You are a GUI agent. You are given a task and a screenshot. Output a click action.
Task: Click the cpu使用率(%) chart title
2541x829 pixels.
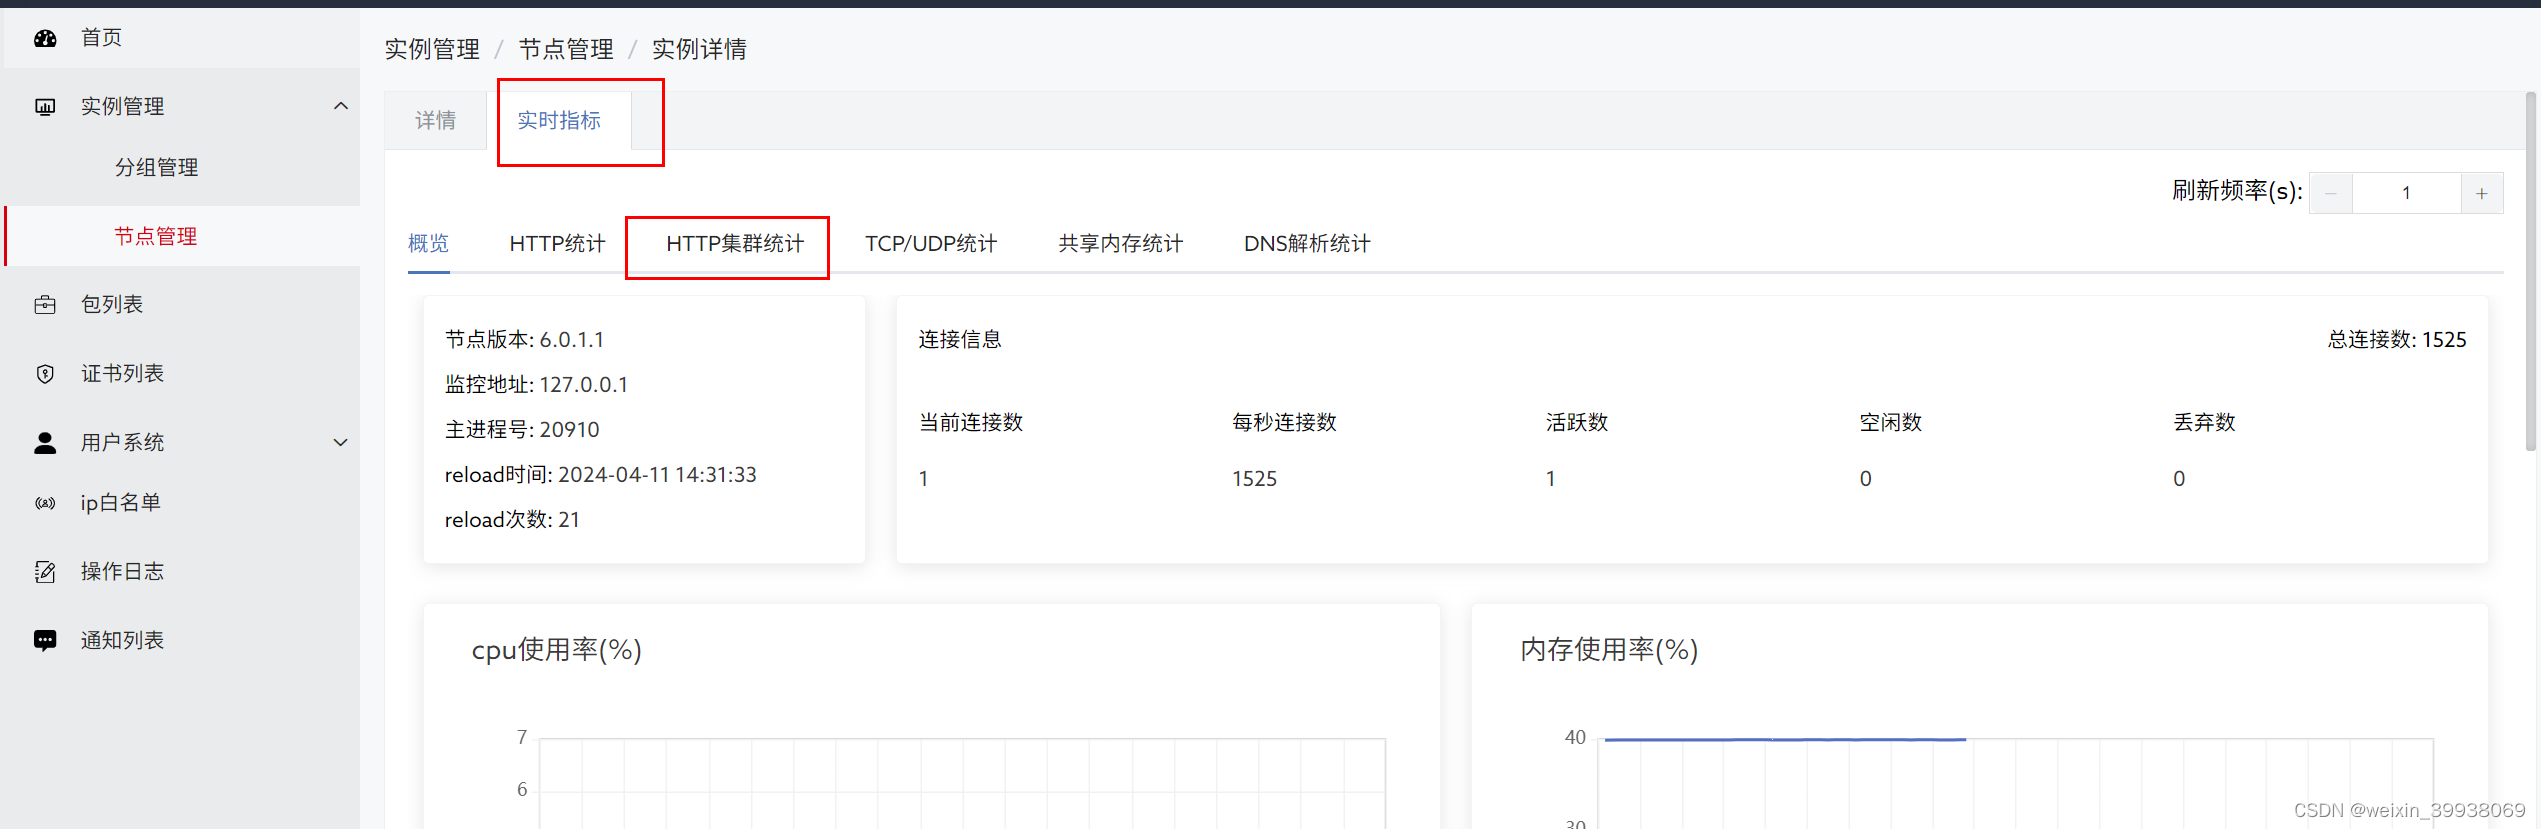(557, 650)
